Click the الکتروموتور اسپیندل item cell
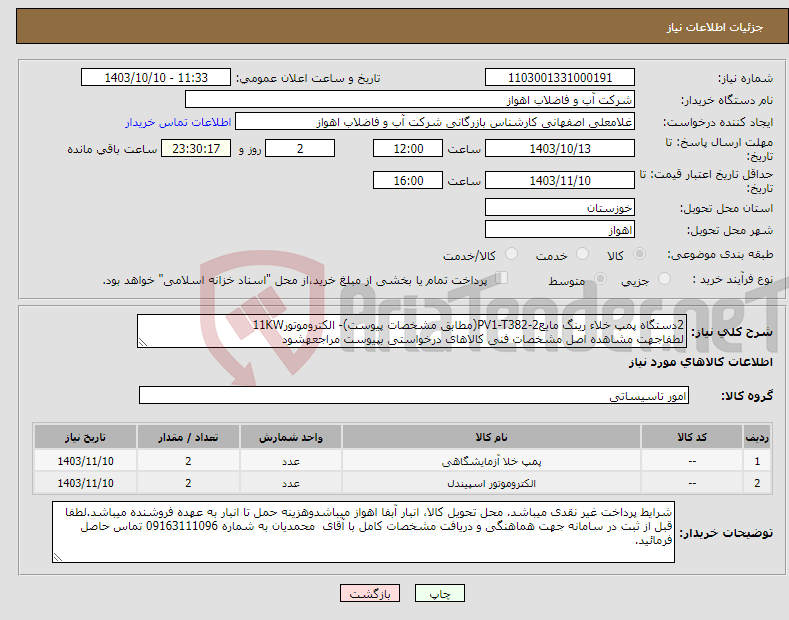The height and width of the screenshot is (620, 789). point(491,483)
